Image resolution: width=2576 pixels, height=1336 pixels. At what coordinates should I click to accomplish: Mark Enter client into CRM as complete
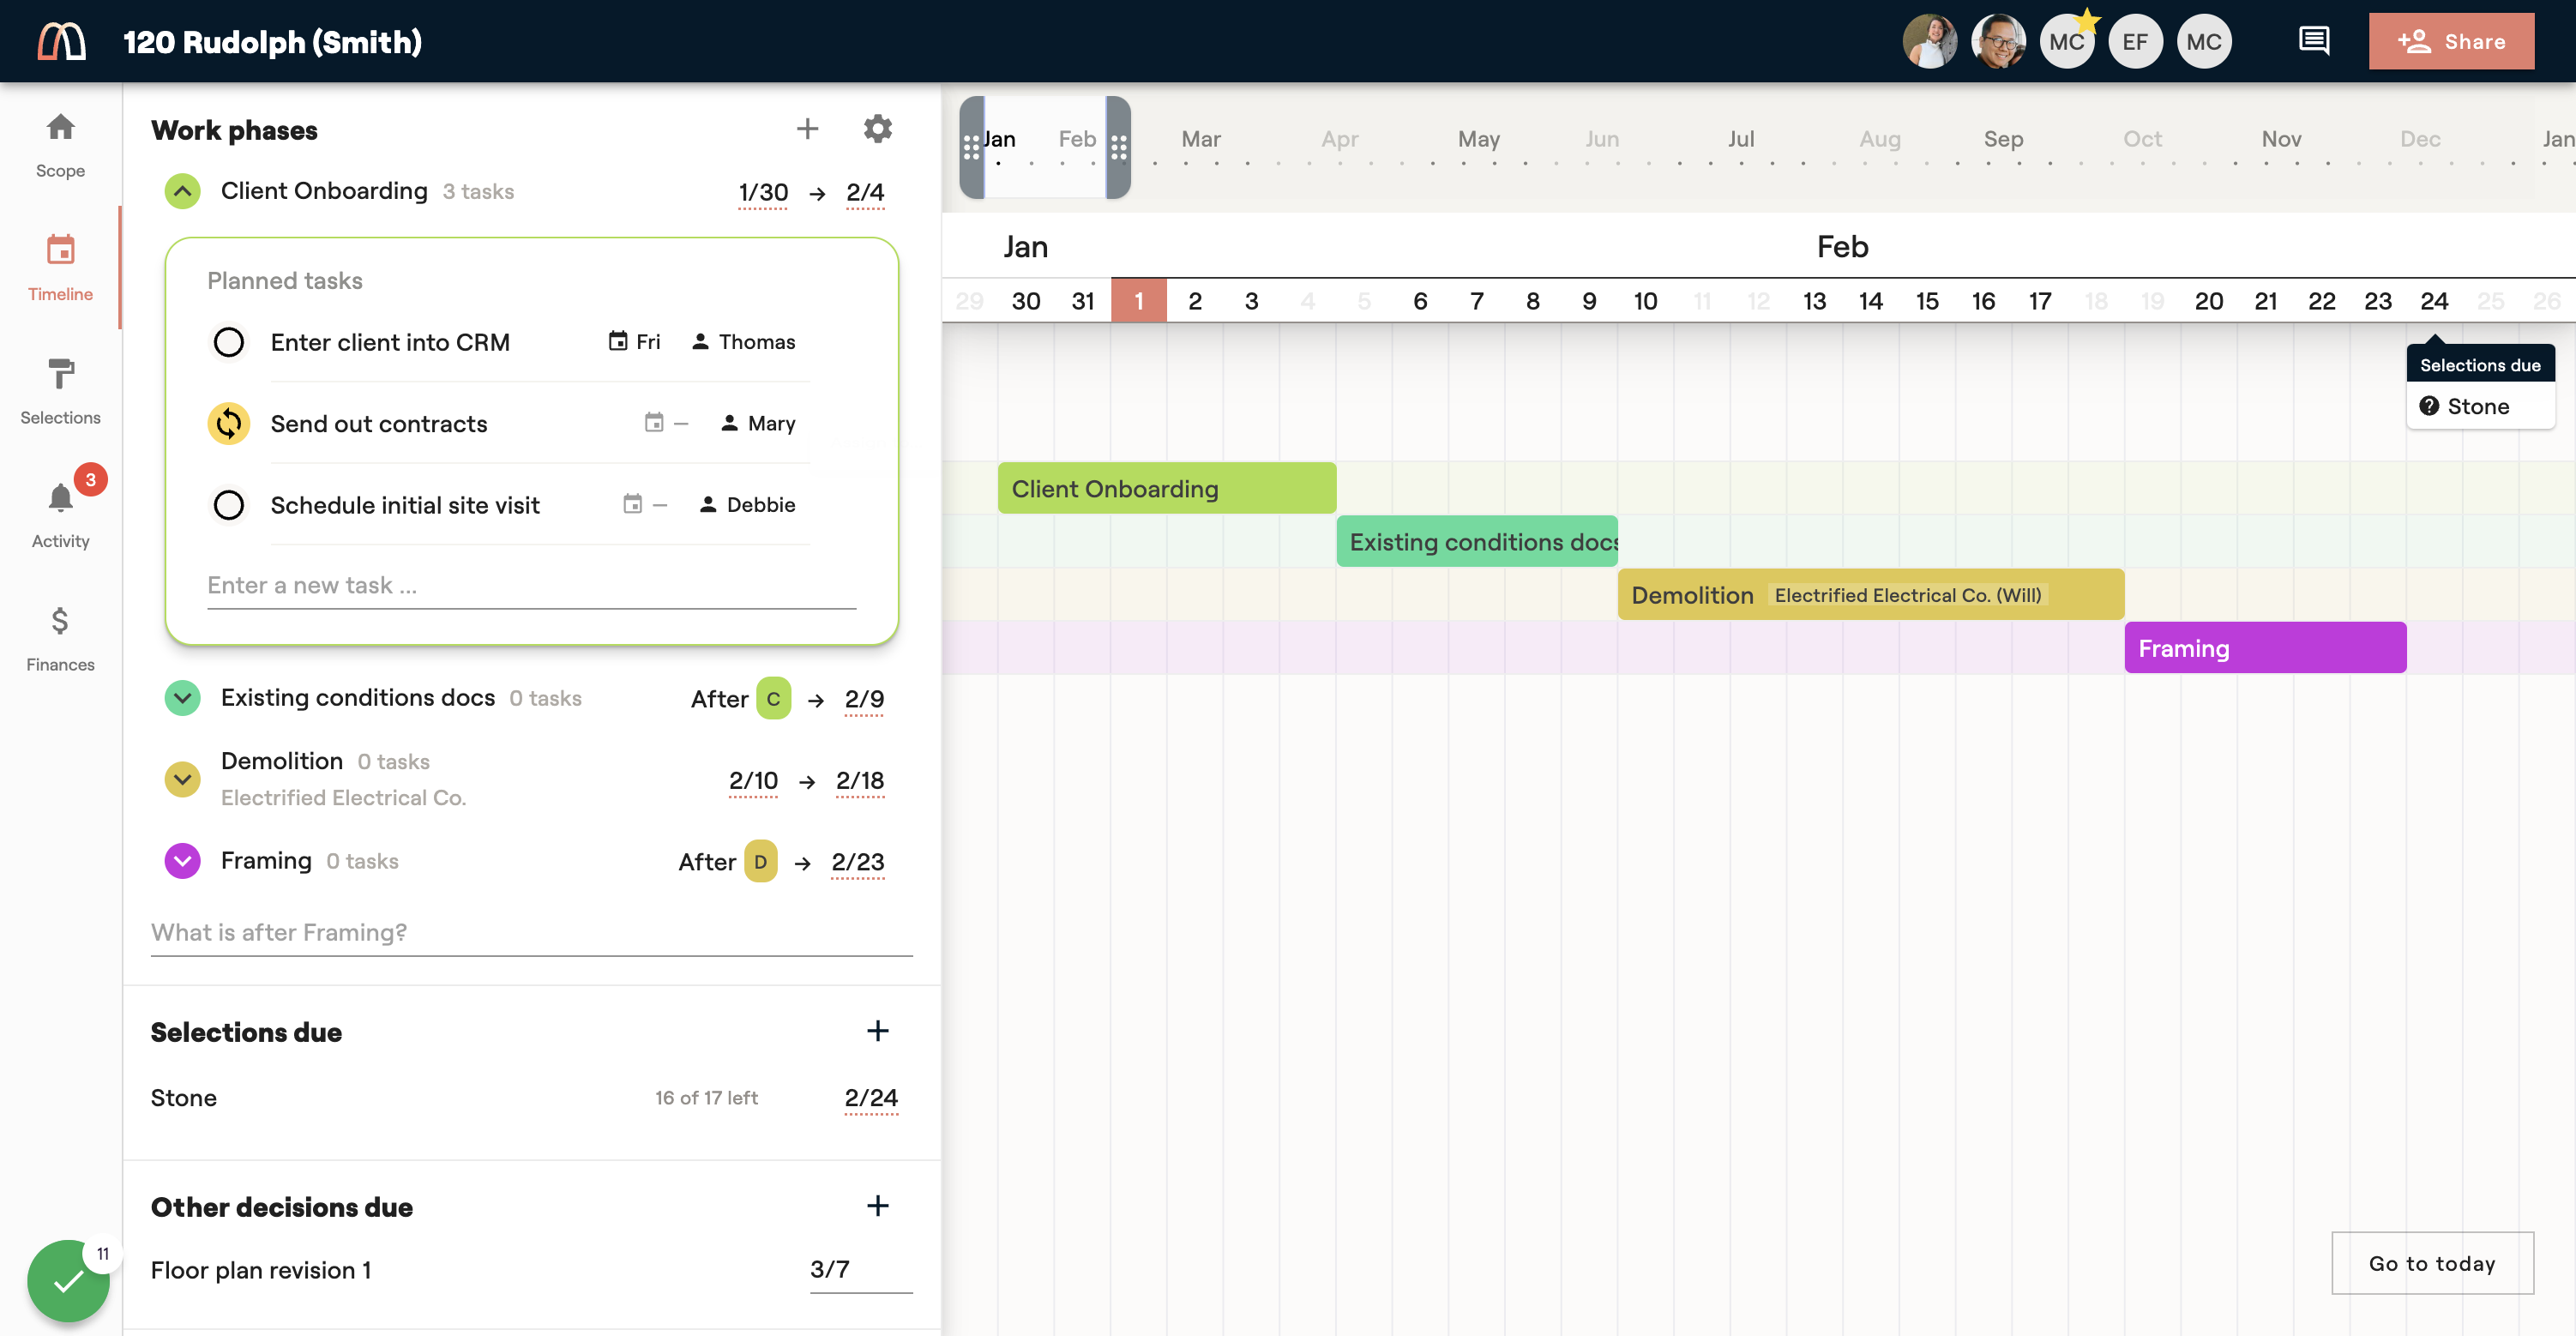click(229, 342)
